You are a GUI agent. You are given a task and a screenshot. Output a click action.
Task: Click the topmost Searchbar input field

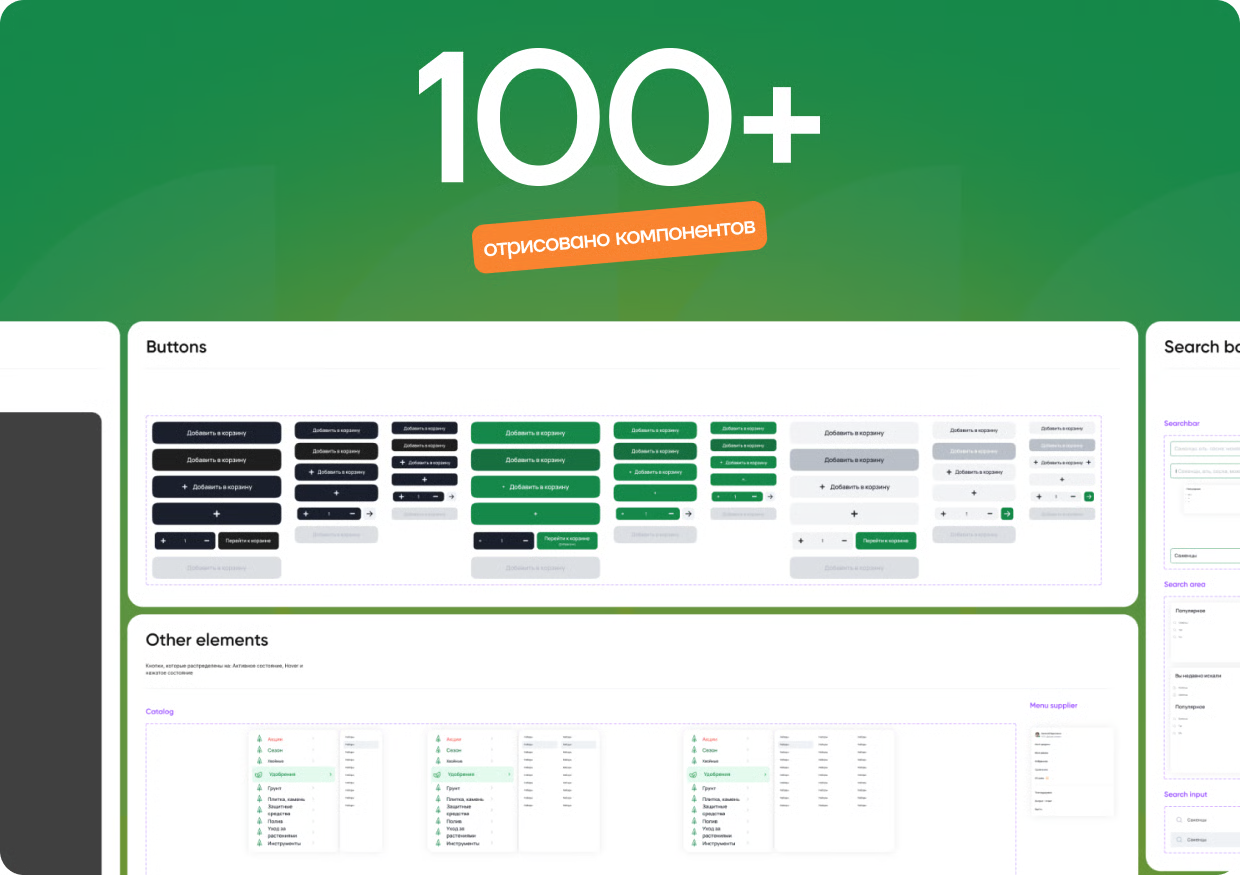(1205, 449)
